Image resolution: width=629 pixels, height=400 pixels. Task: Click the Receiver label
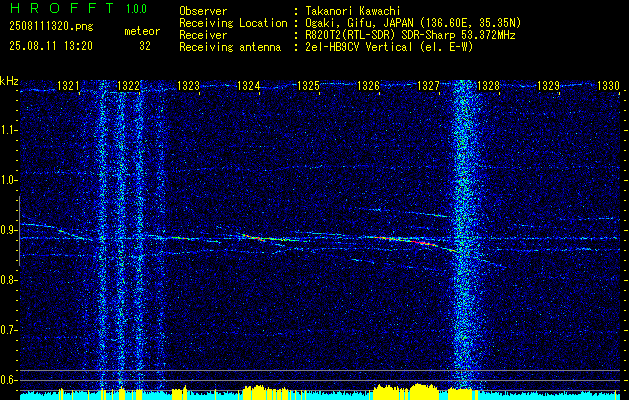tap(203, 35)
